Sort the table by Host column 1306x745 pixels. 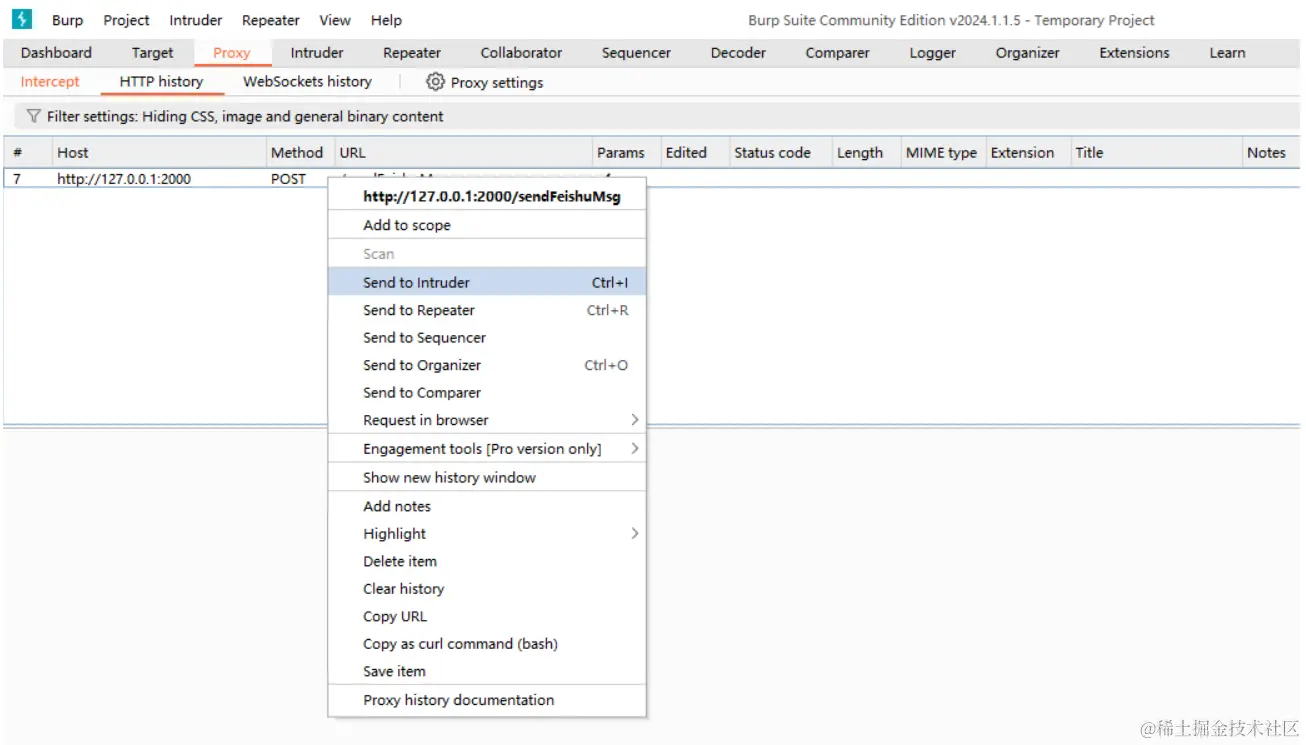point(158,153)
